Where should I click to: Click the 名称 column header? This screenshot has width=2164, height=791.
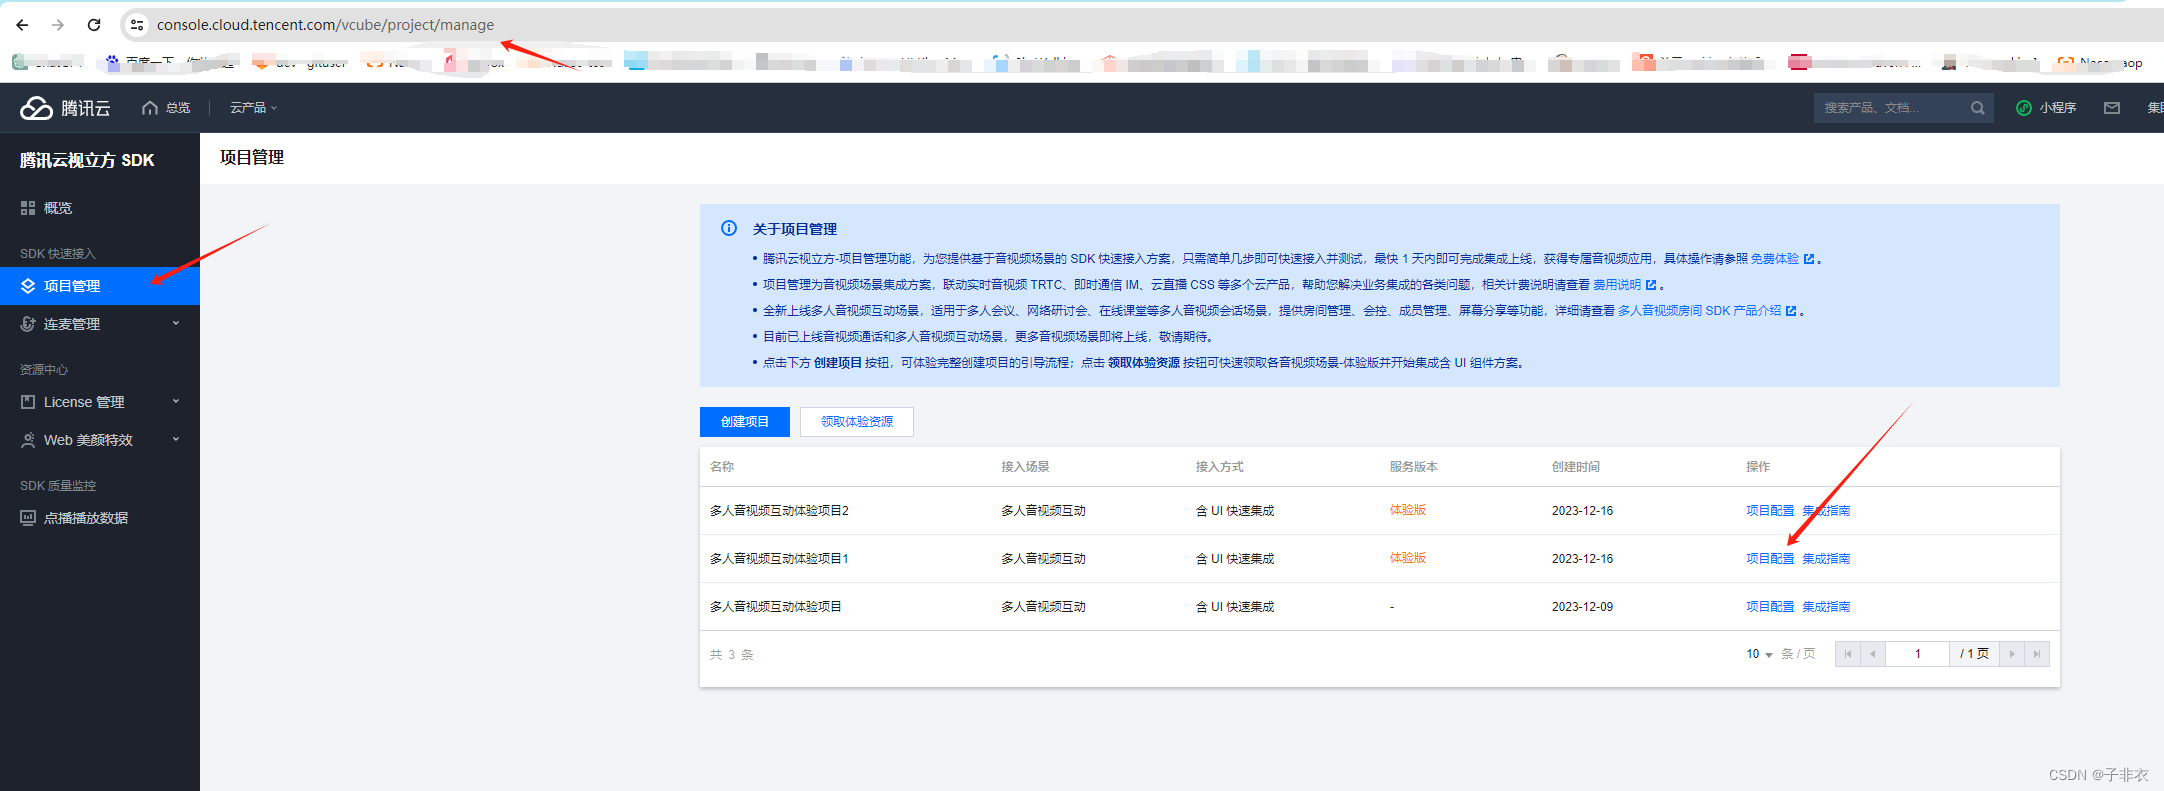[722, 467]
